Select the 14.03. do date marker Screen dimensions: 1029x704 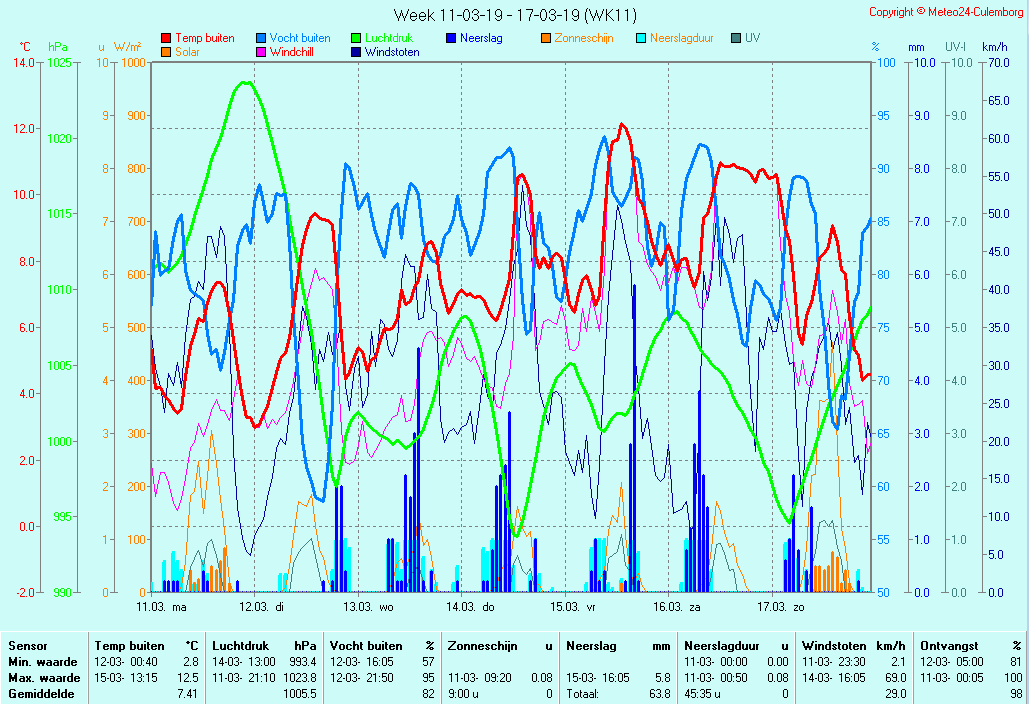(470, 606)
